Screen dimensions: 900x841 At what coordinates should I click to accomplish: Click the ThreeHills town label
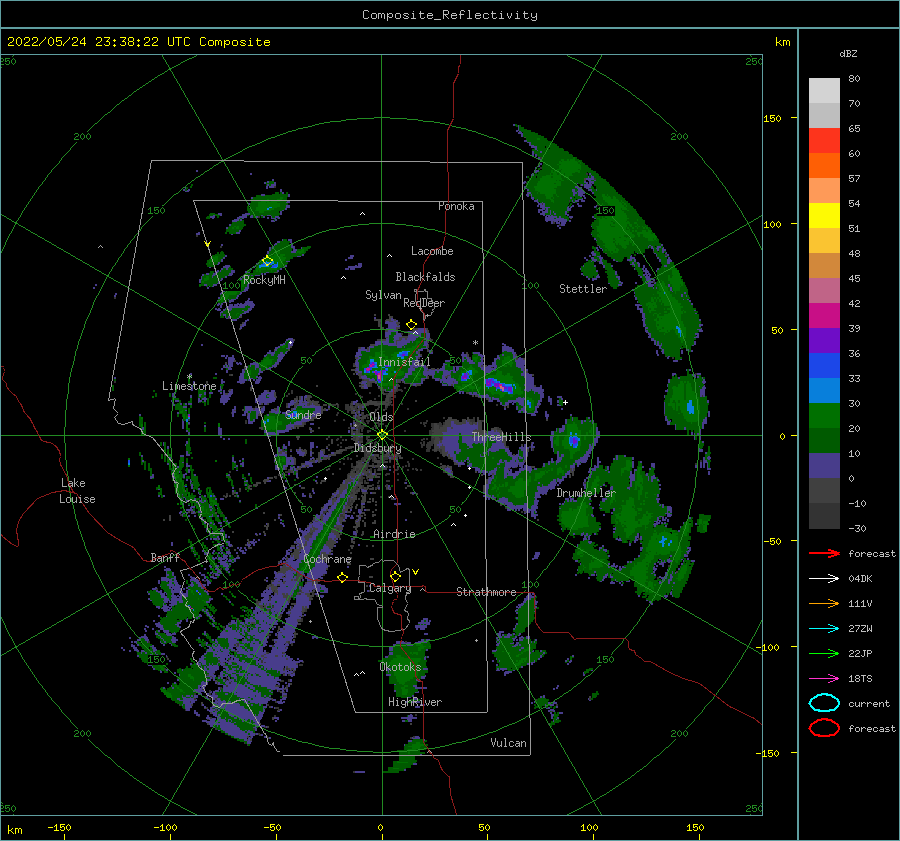(502, 437)
